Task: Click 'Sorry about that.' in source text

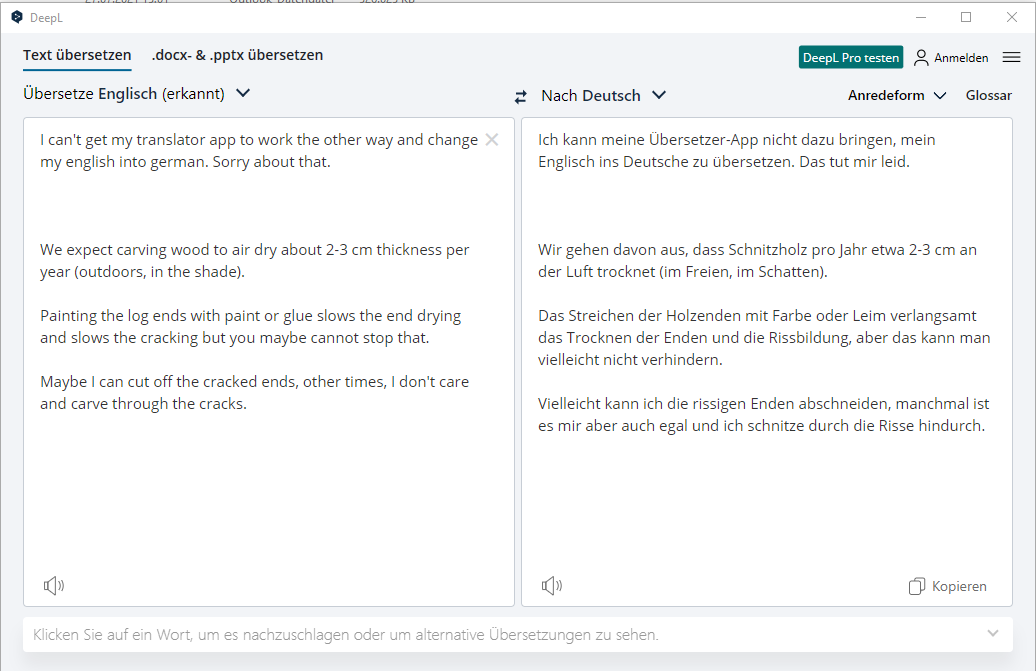Action: [271, 162]
